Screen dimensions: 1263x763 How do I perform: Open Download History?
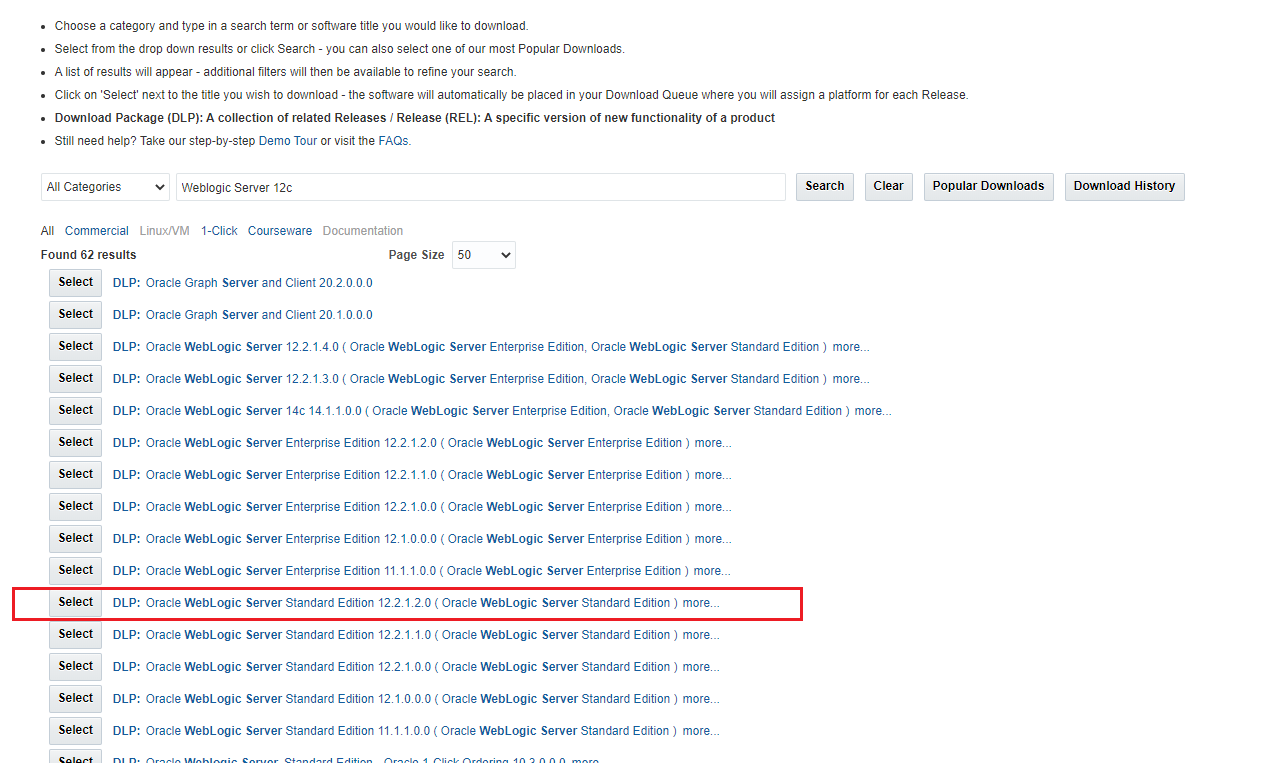click(x=1124, y=187)
